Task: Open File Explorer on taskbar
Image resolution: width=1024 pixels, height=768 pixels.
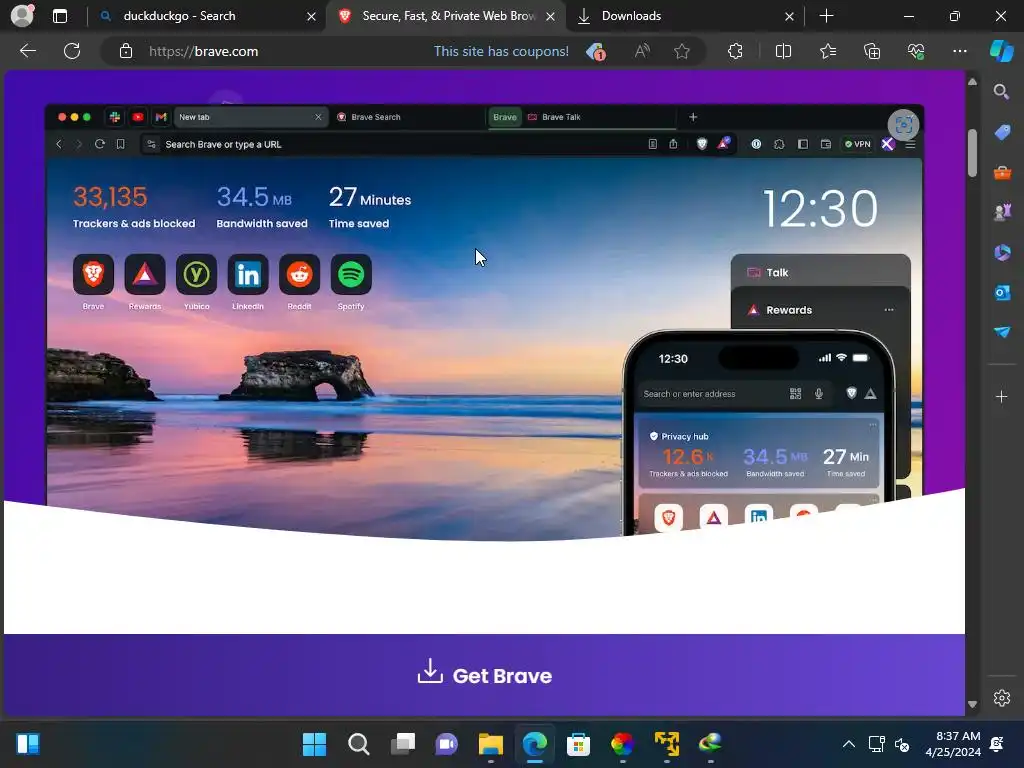Action: pyautogui.click(x=490, y=743)
